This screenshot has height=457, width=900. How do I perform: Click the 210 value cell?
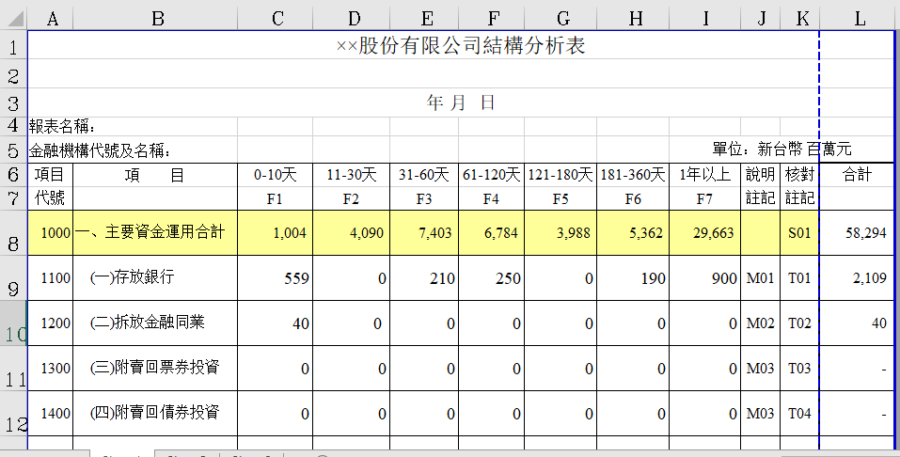tap(424, 278)
